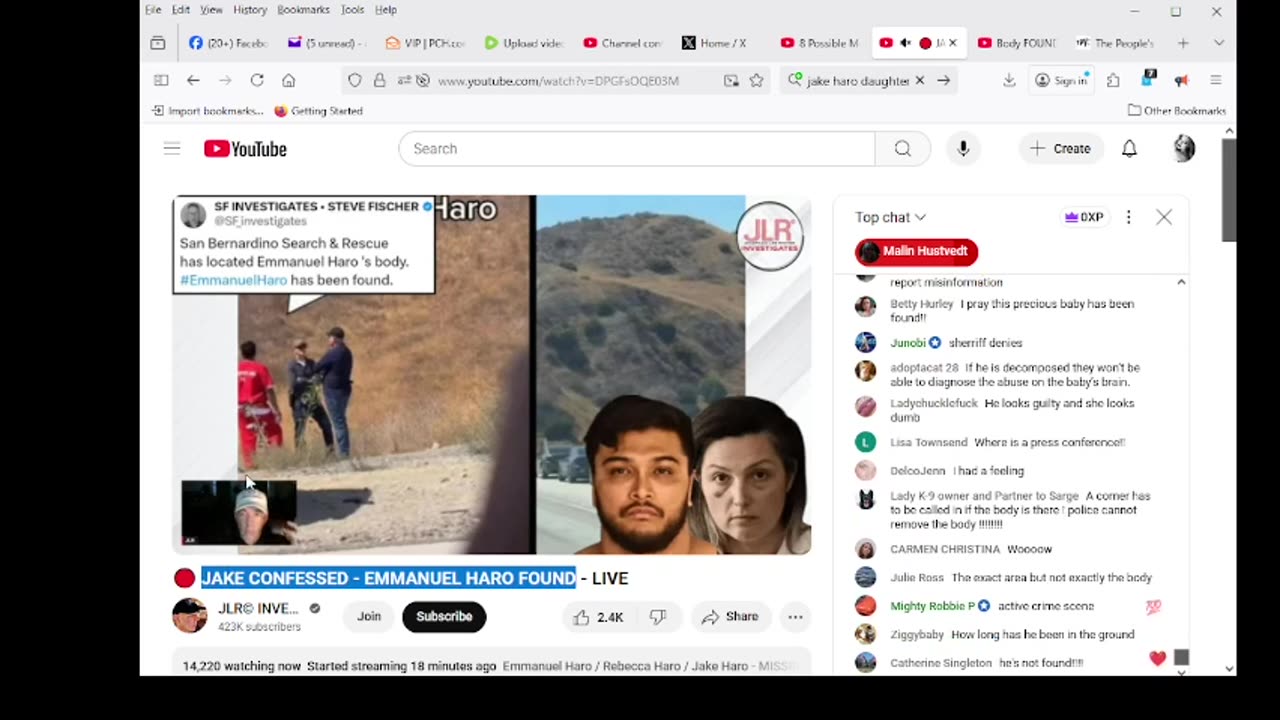Open the History menu

click(250, 10)
